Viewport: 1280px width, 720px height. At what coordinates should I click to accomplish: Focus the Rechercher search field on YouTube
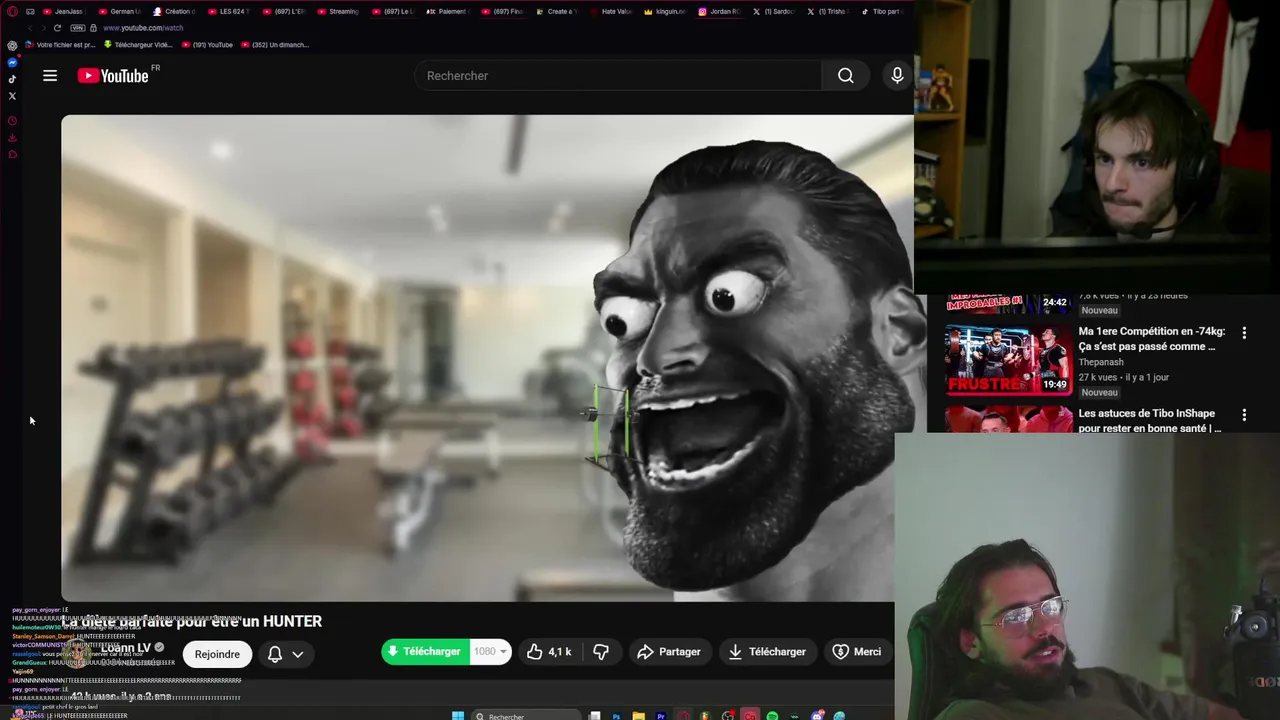pyautogui.click(x=620, y=76)
